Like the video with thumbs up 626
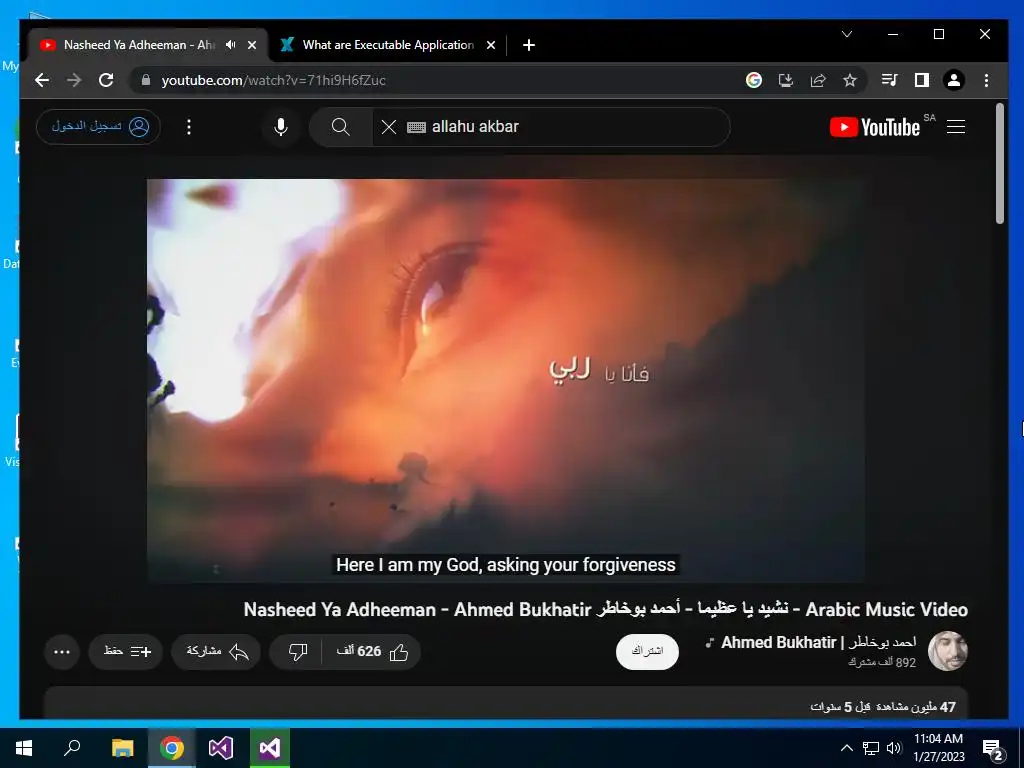 tap(372, 651)
